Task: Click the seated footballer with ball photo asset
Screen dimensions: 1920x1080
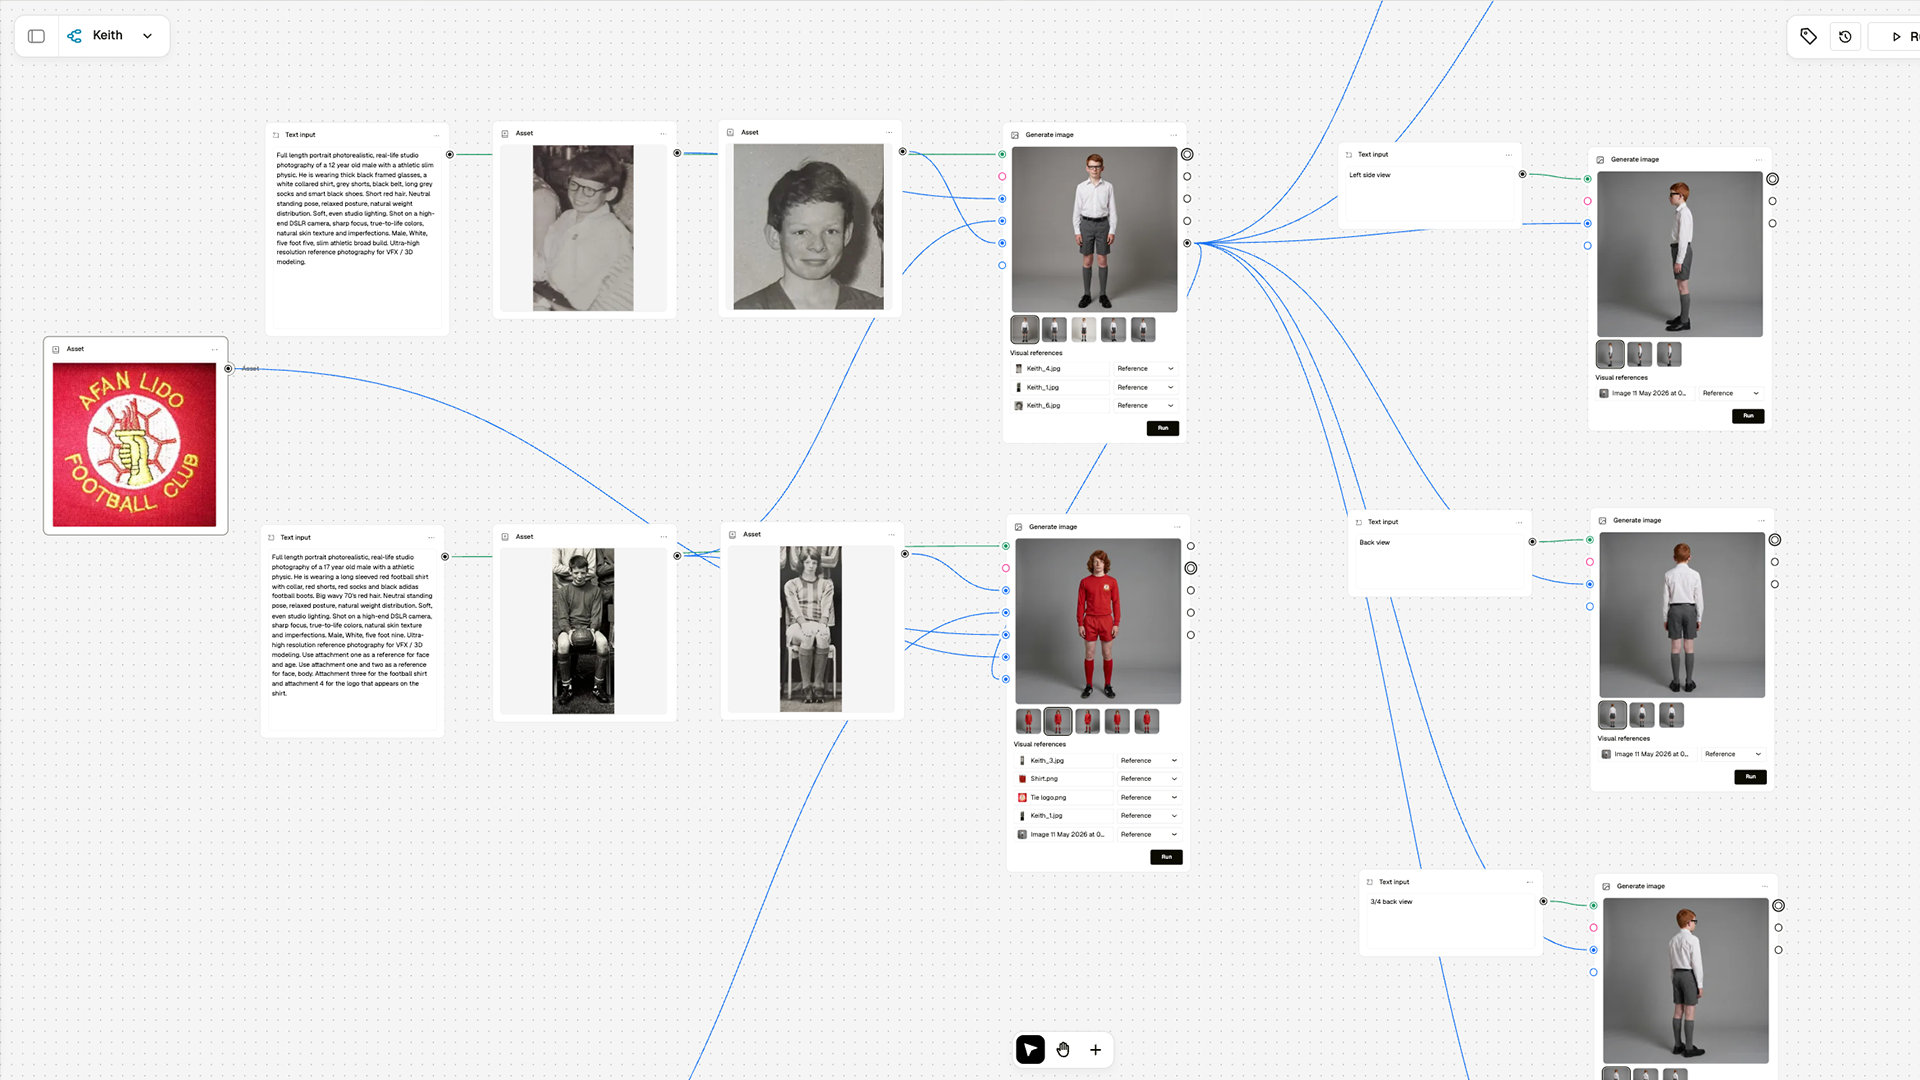Action: point(583,631)
